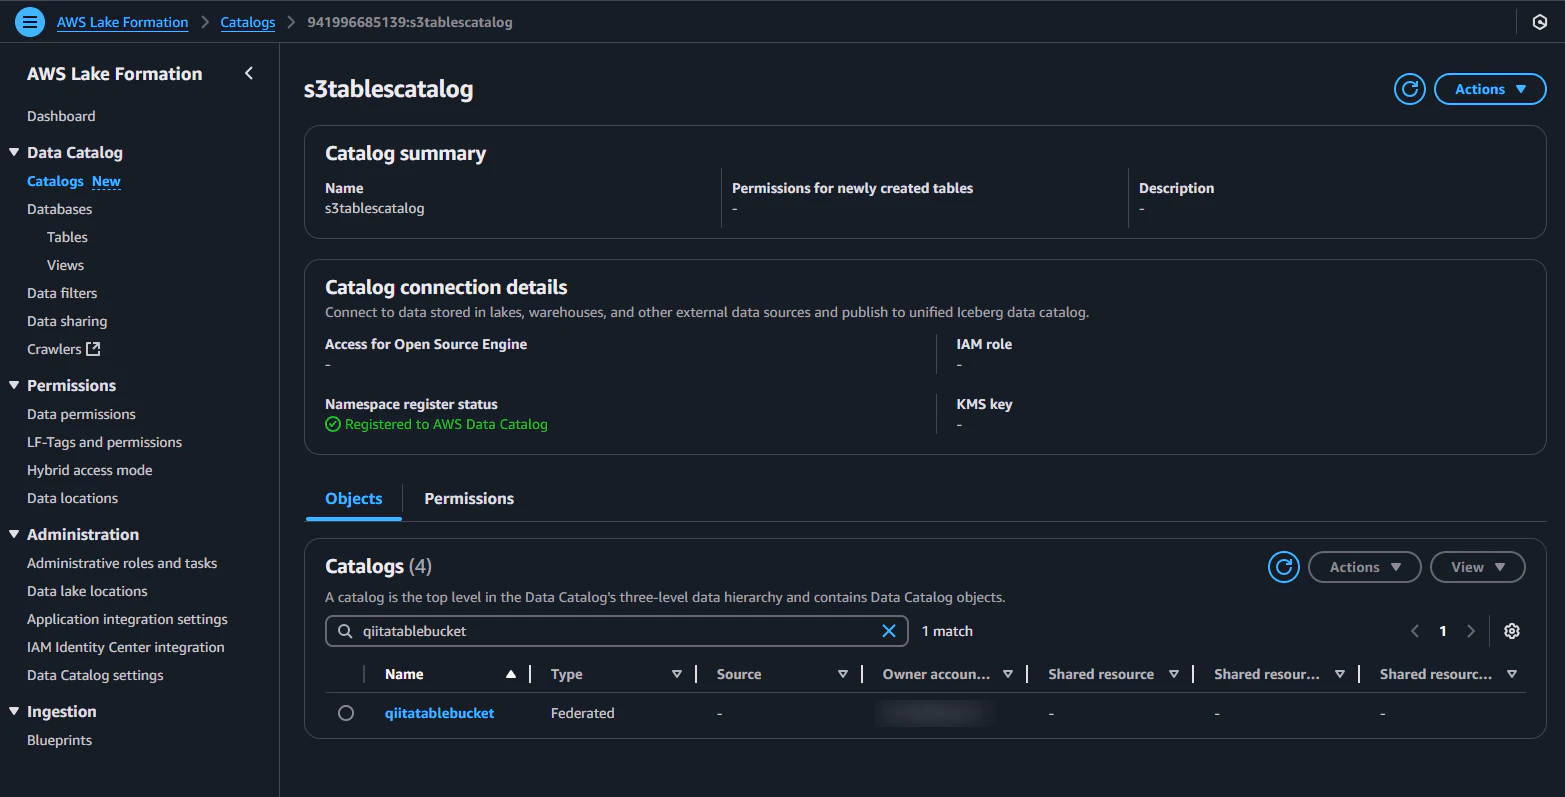The width and height of the screenshot is (1565, 797).
Task: Go to Catalogs breadcrumb link
Action: pos(248,22)
